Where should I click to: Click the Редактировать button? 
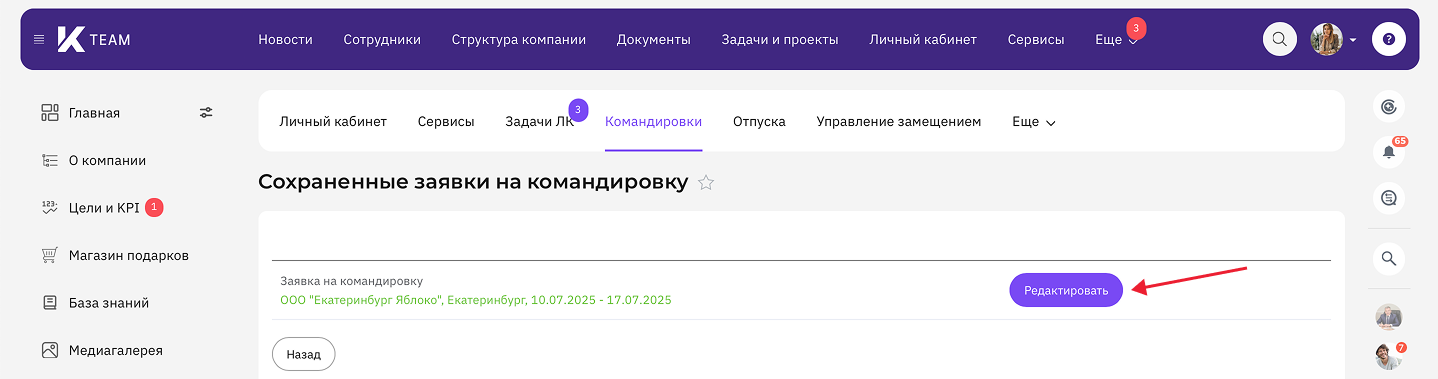pos(1066,290)
